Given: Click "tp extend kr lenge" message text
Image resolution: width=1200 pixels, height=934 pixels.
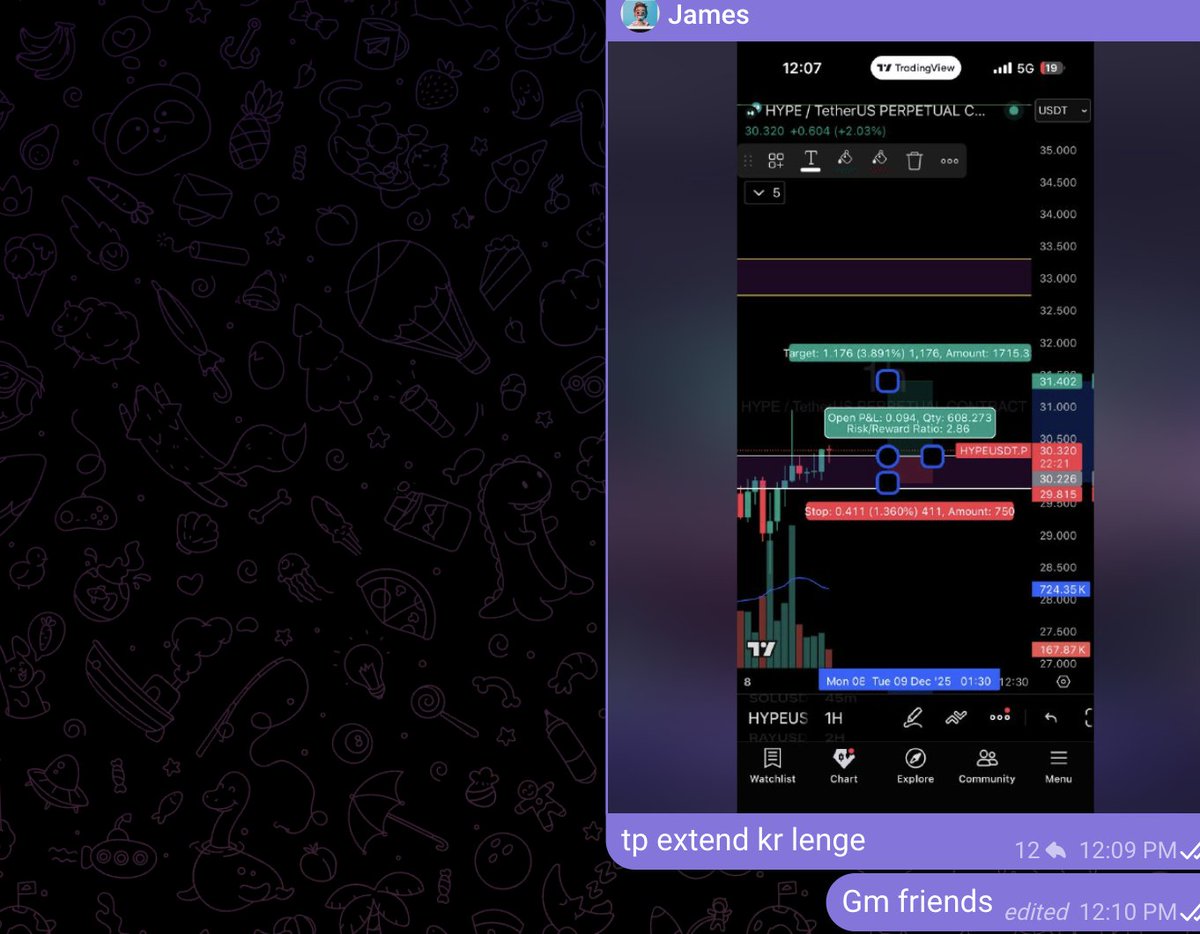Looking at the screenshot, I should [743, 840].
